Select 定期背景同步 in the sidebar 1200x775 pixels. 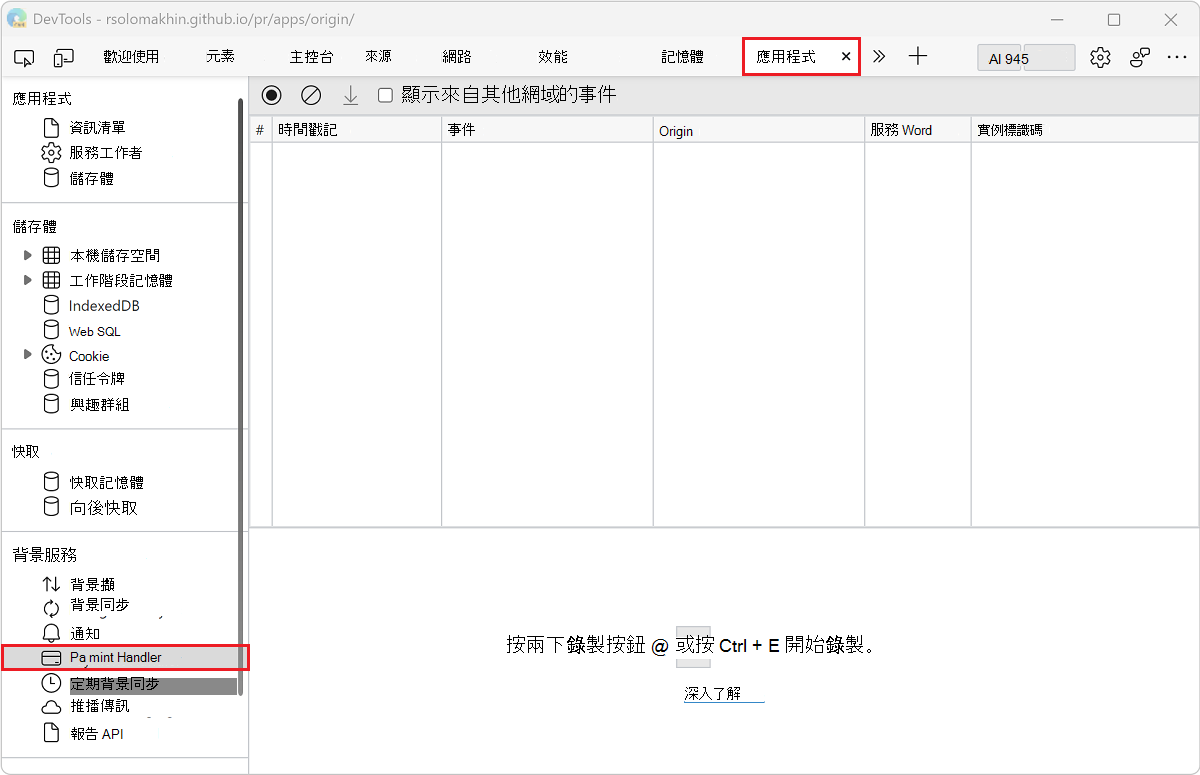click(114, 685)
